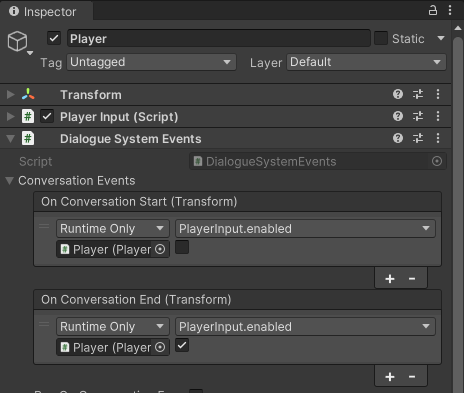Click the Transform axes icon
This screenshot has height=393, width=464.
click(x=28, y=94)
